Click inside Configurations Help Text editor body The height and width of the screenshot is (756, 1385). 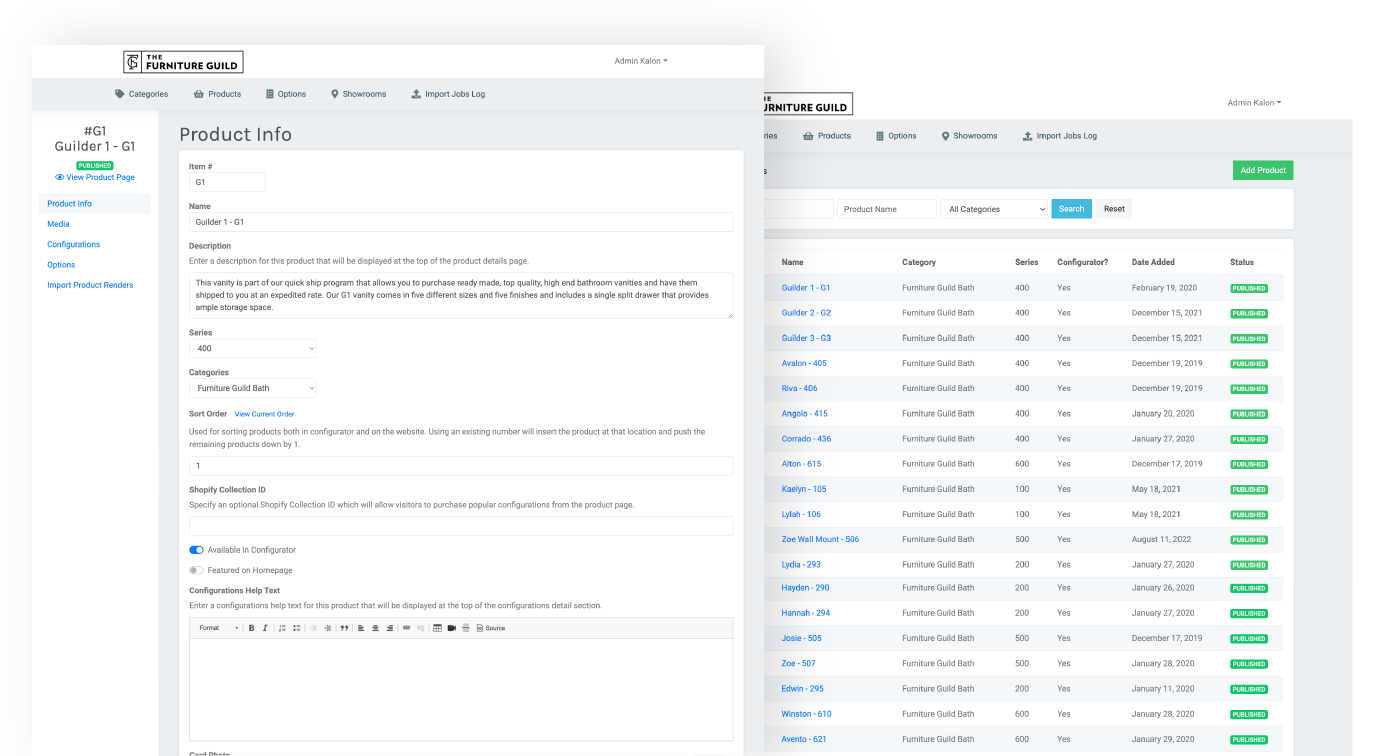461,689
